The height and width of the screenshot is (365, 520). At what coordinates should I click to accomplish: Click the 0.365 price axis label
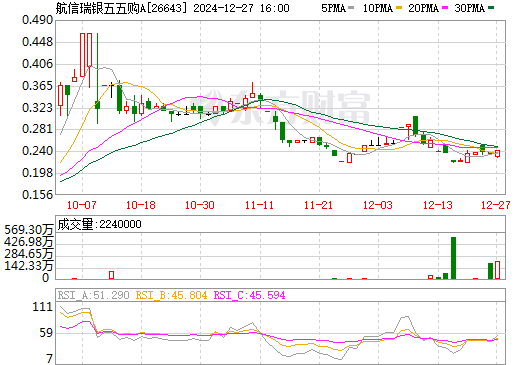point(37,86)
